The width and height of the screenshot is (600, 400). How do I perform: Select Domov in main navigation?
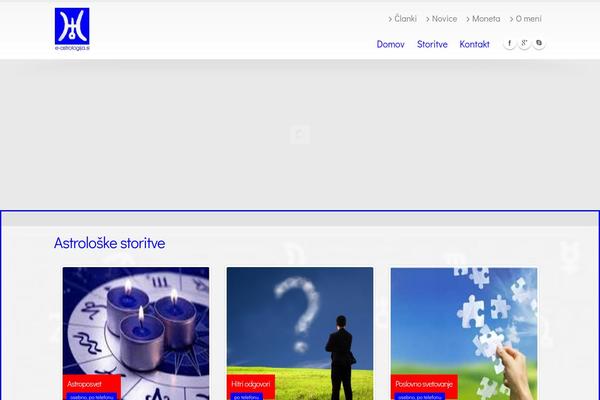point(390,44)
